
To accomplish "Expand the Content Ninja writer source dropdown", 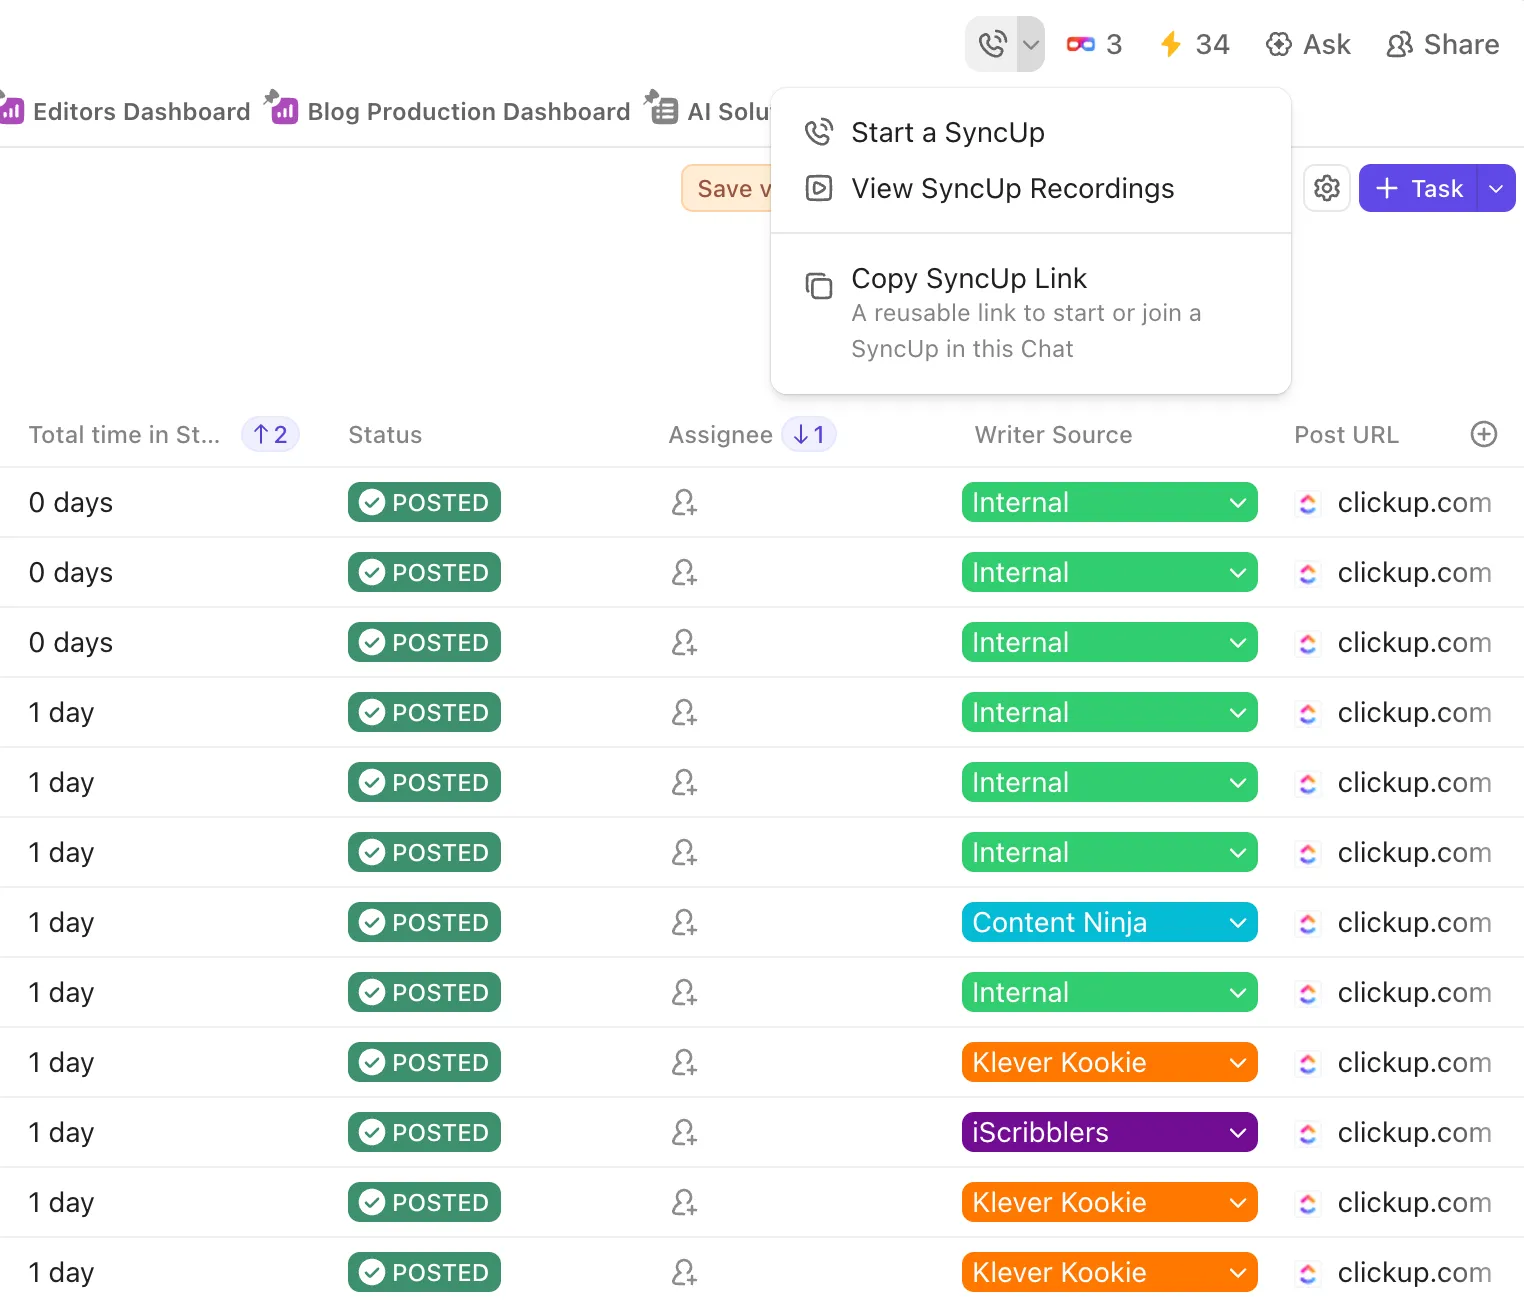I will tap(1238, 922).
